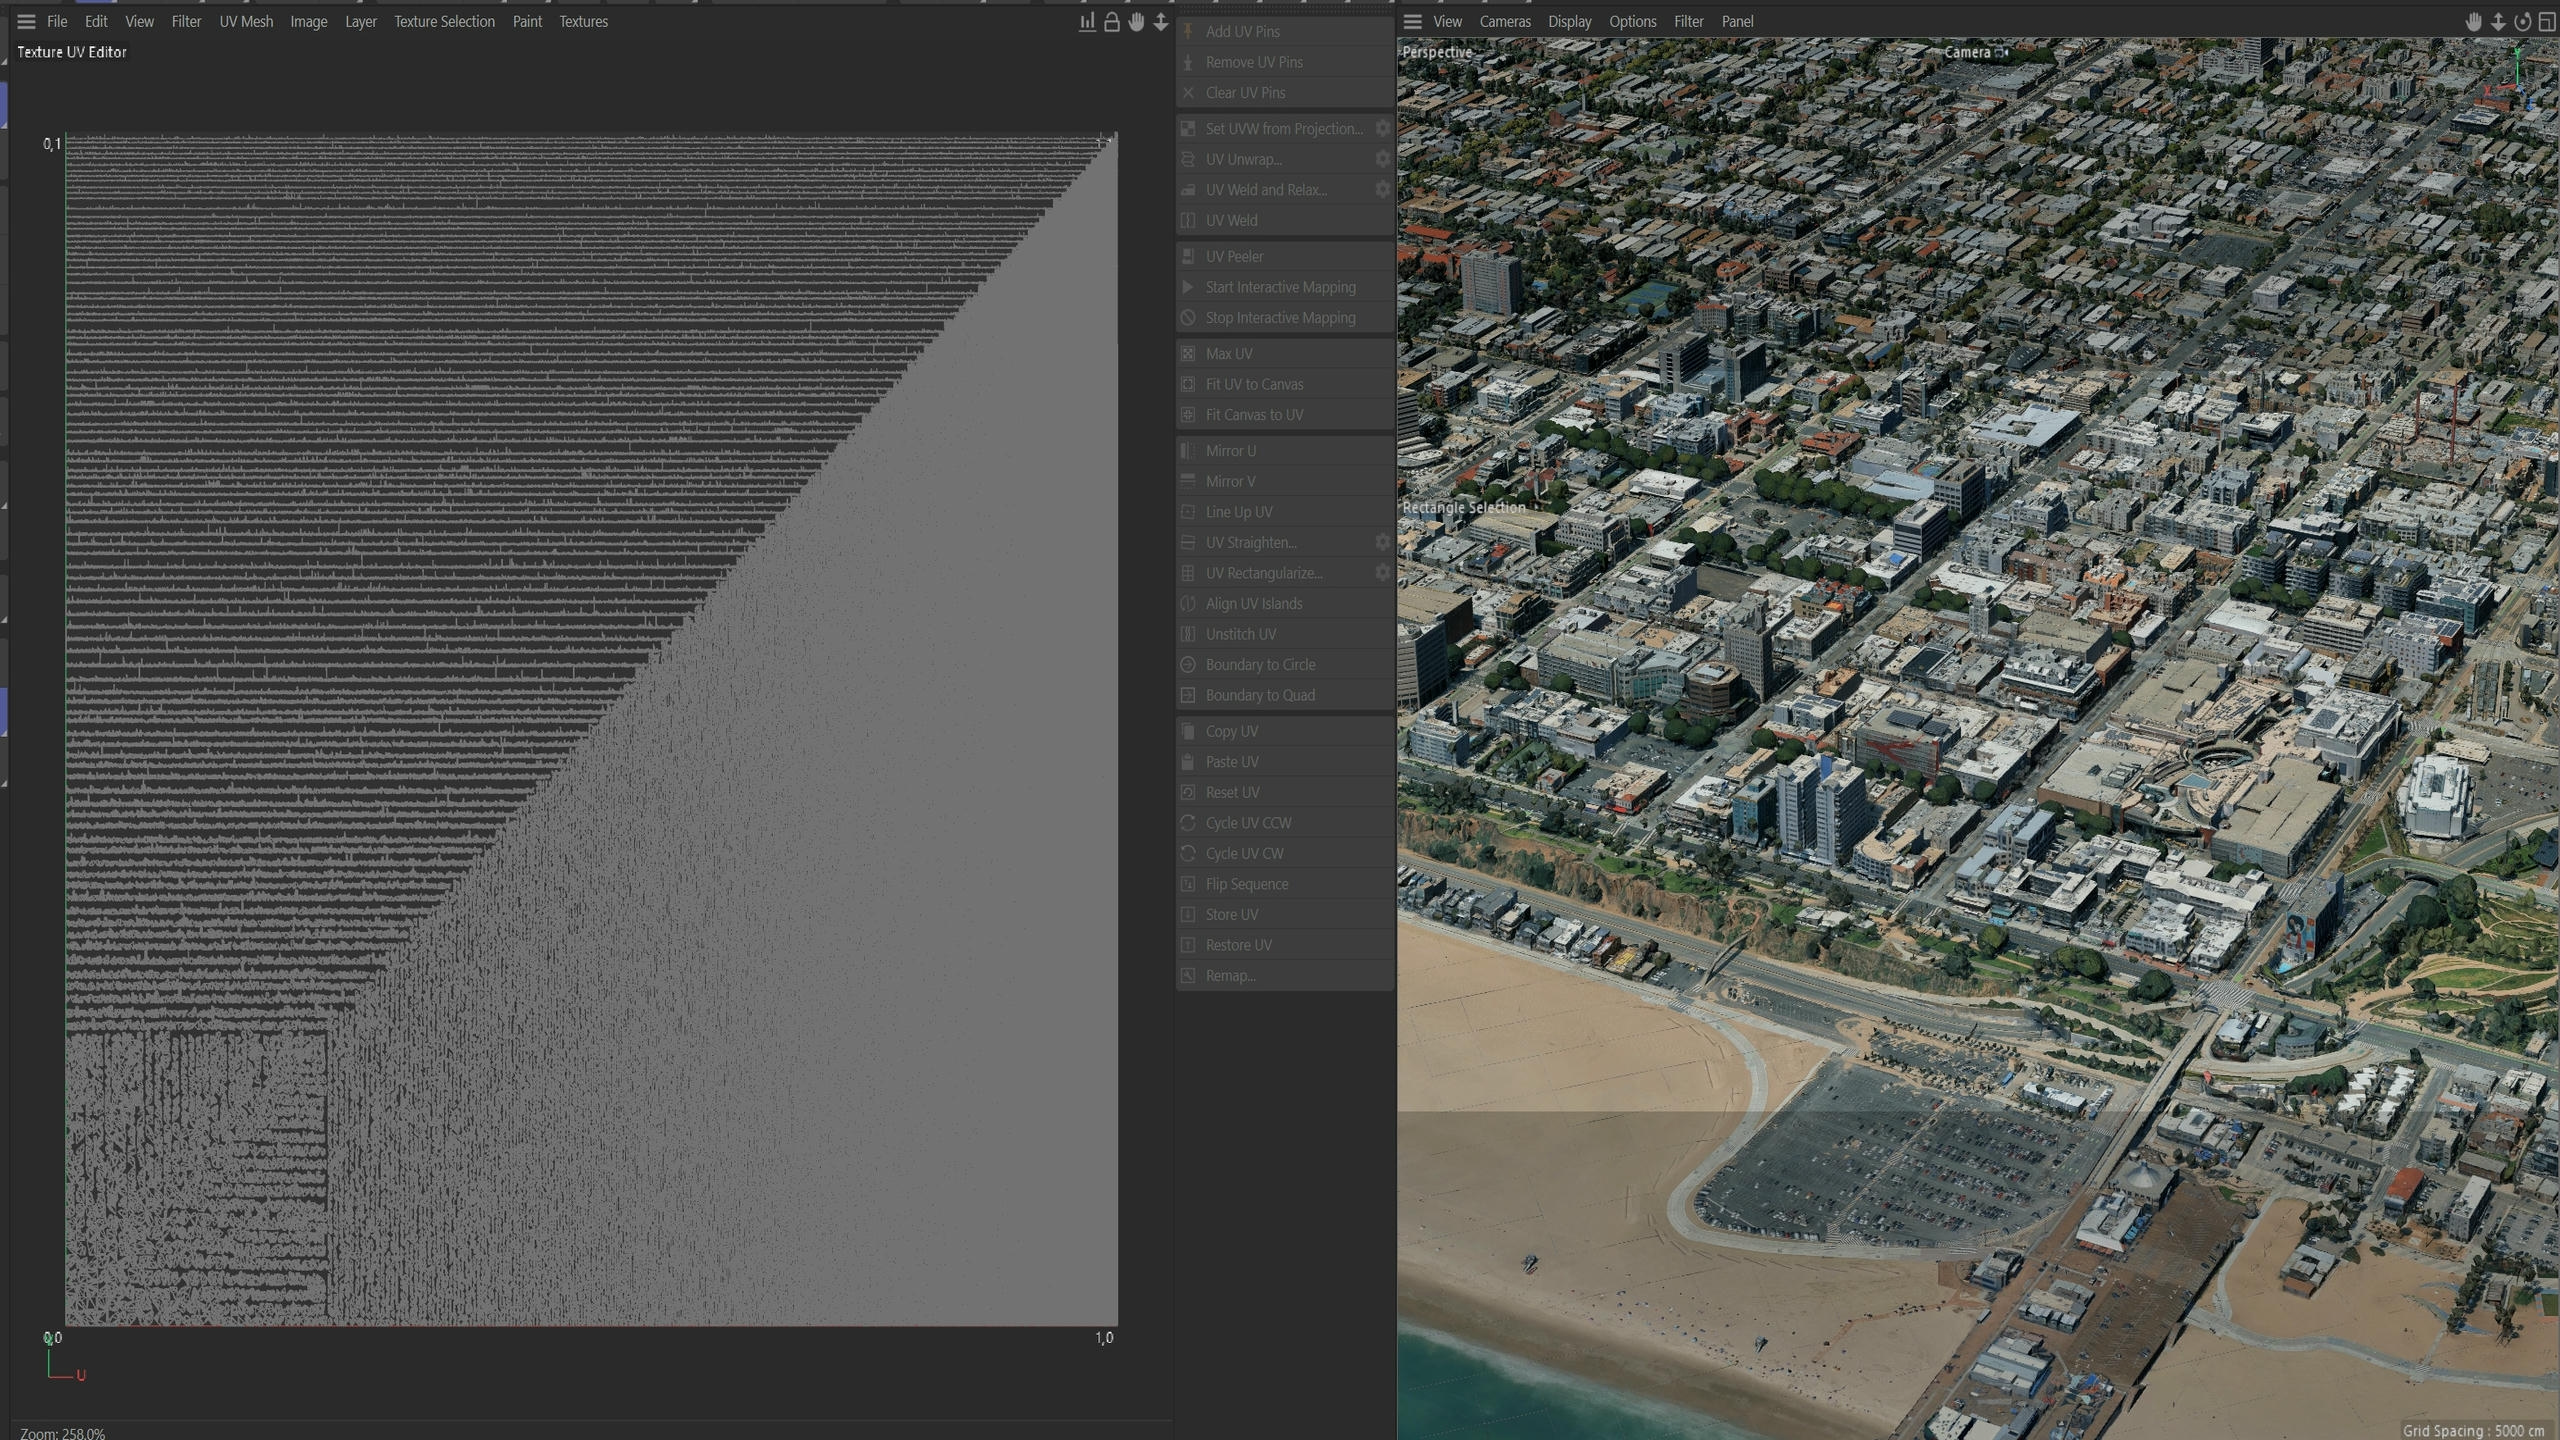Click the orbit rotate icon in the viewport header

[2523, 21]
